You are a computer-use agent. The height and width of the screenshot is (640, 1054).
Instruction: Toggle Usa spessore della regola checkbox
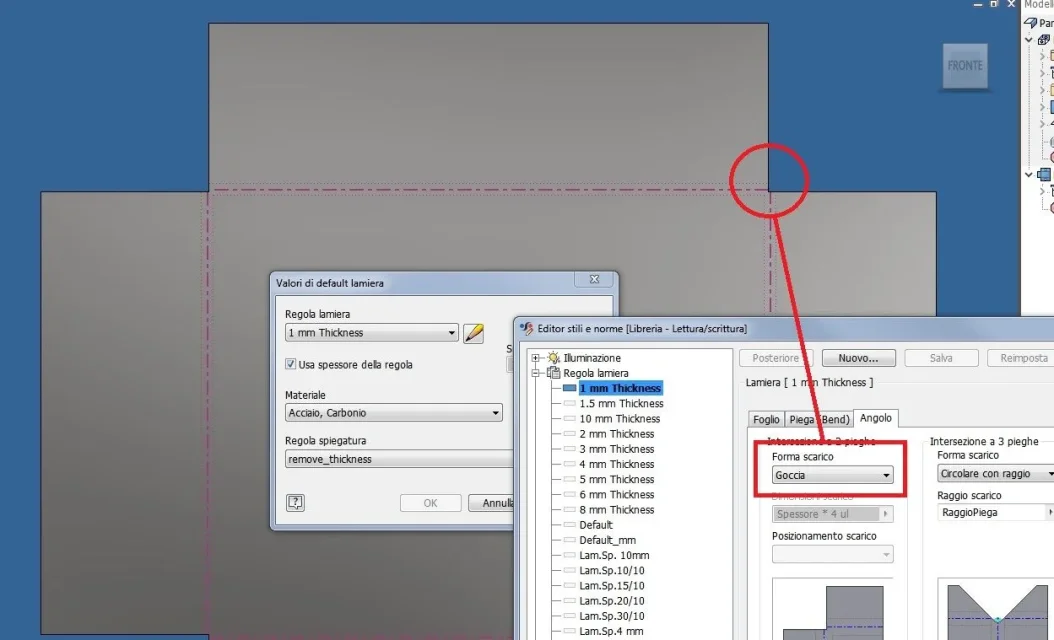tap(290, 364)
